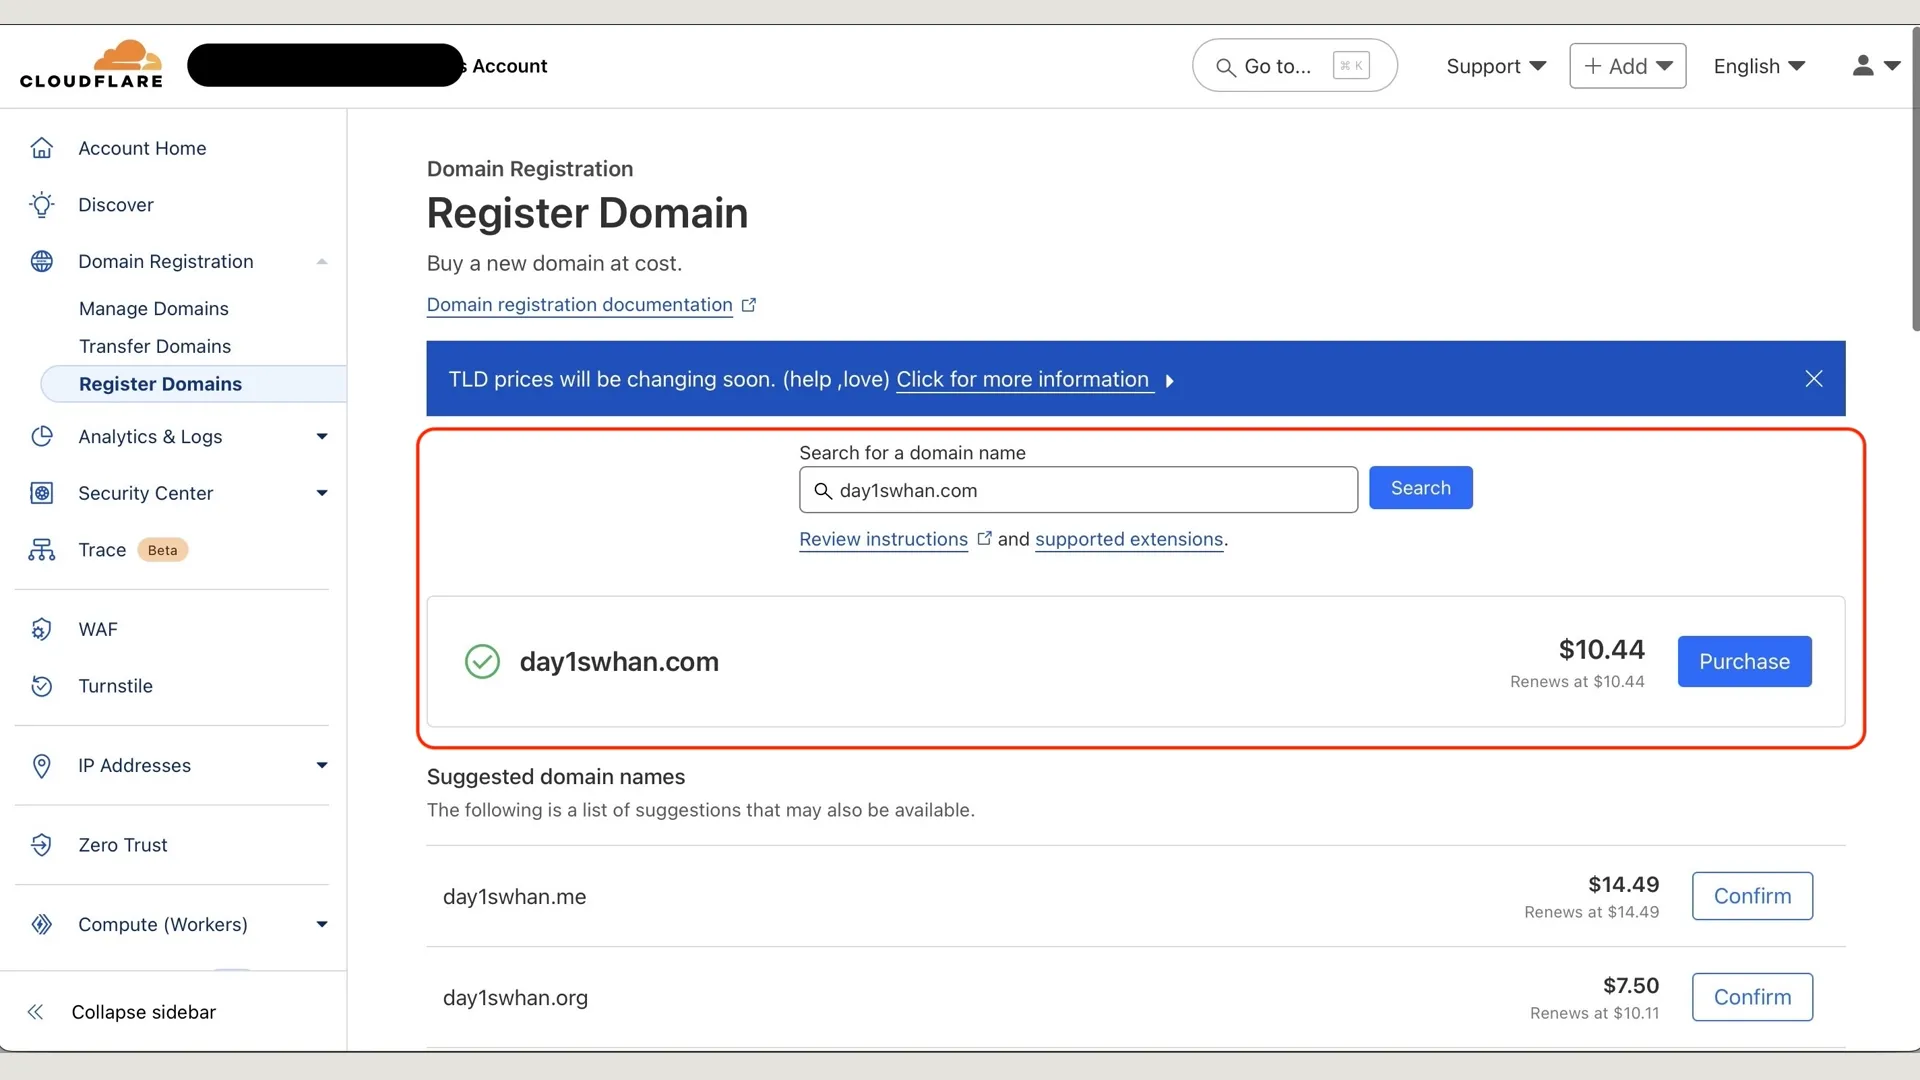Click the external link icon after Review instructions
The height and width of the screenshot is (1080, 1920).
(x=984, y=538)
